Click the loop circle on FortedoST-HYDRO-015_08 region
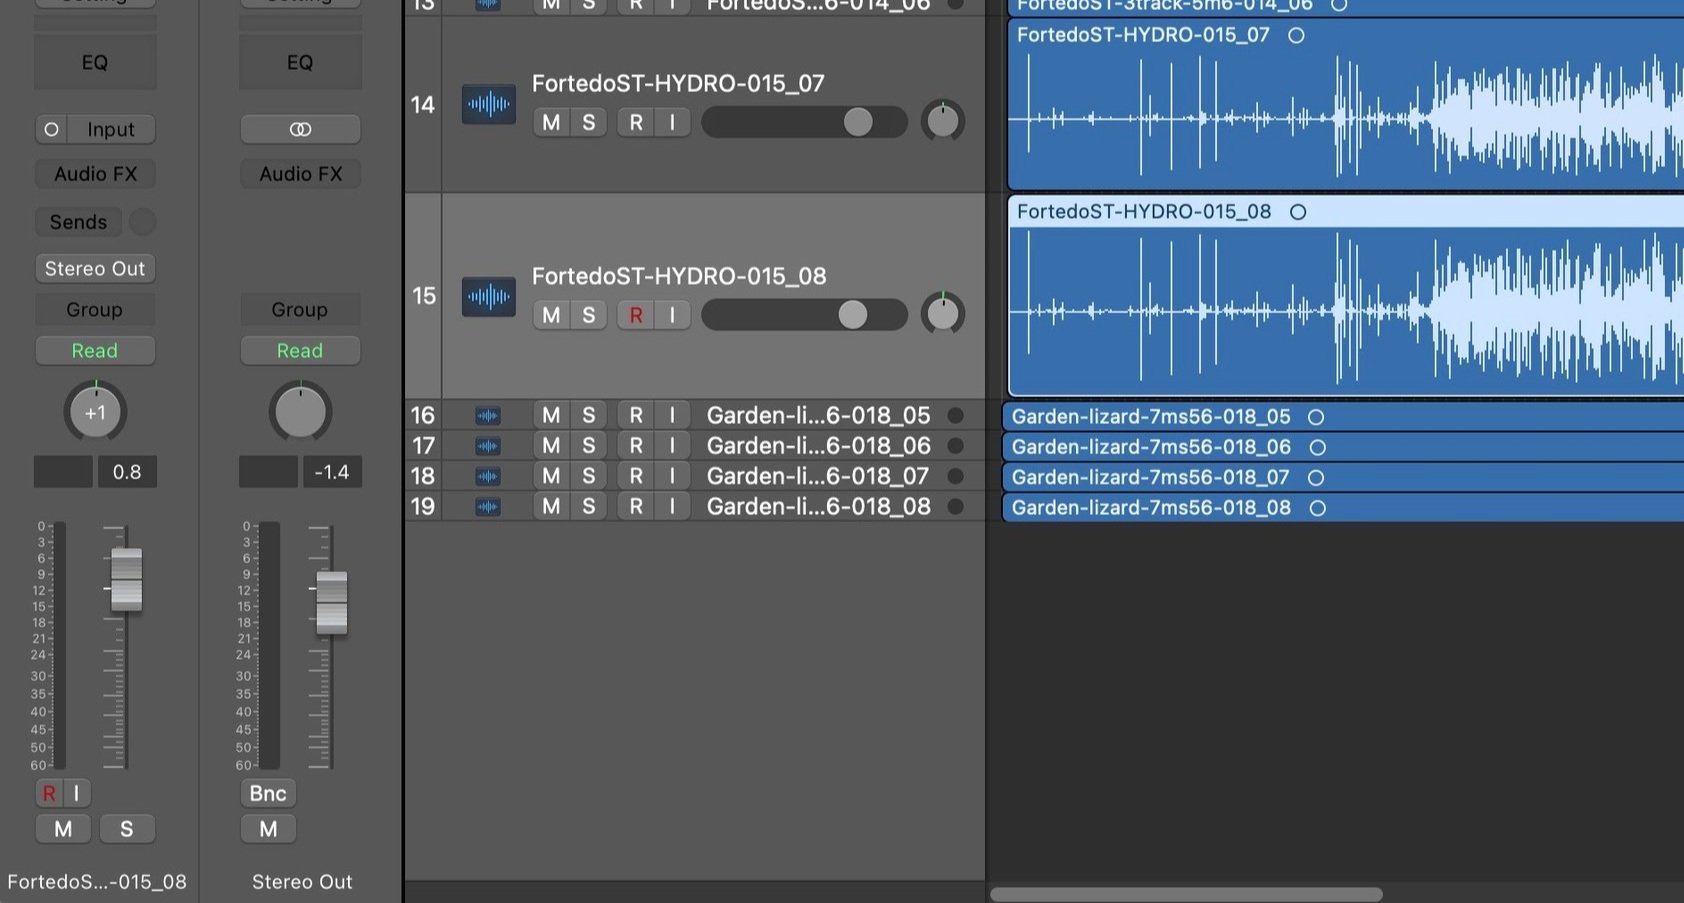 tap(1298, 212)
